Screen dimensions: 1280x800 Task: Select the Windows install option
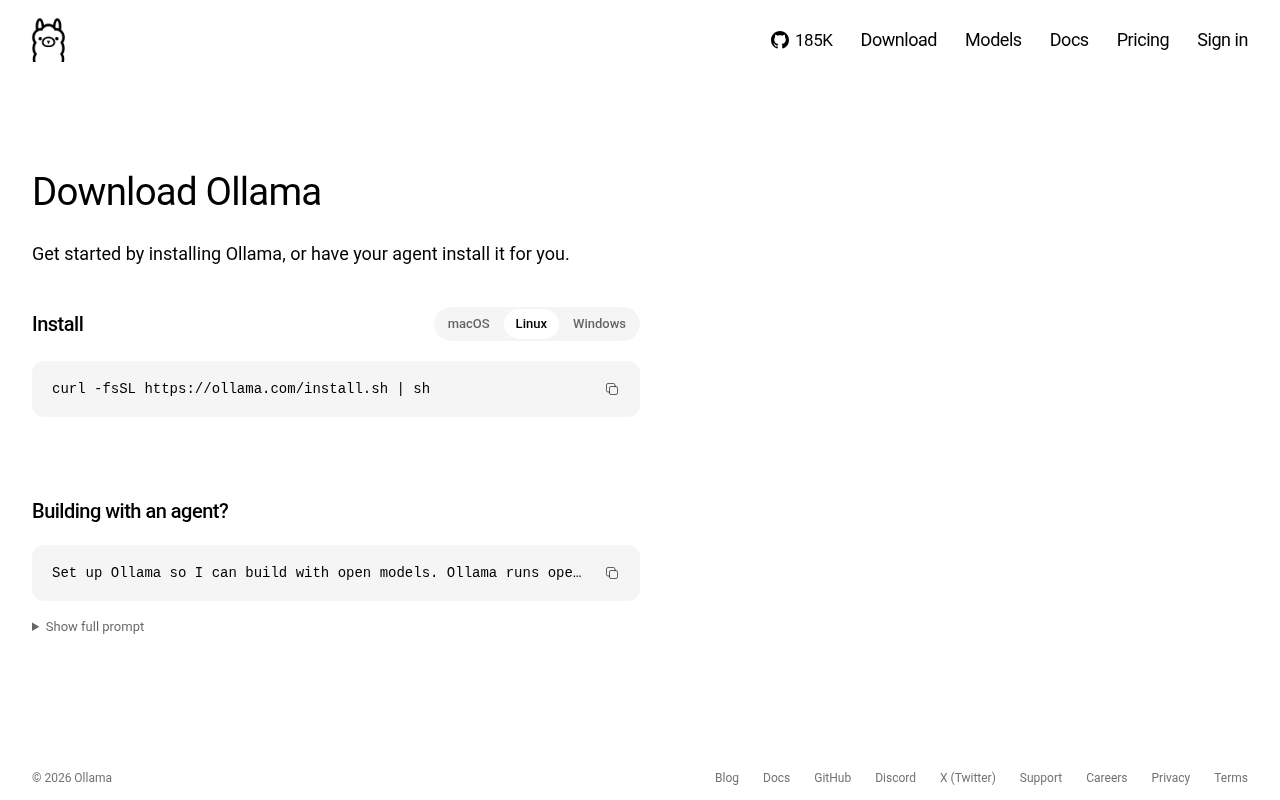point(599,324)
